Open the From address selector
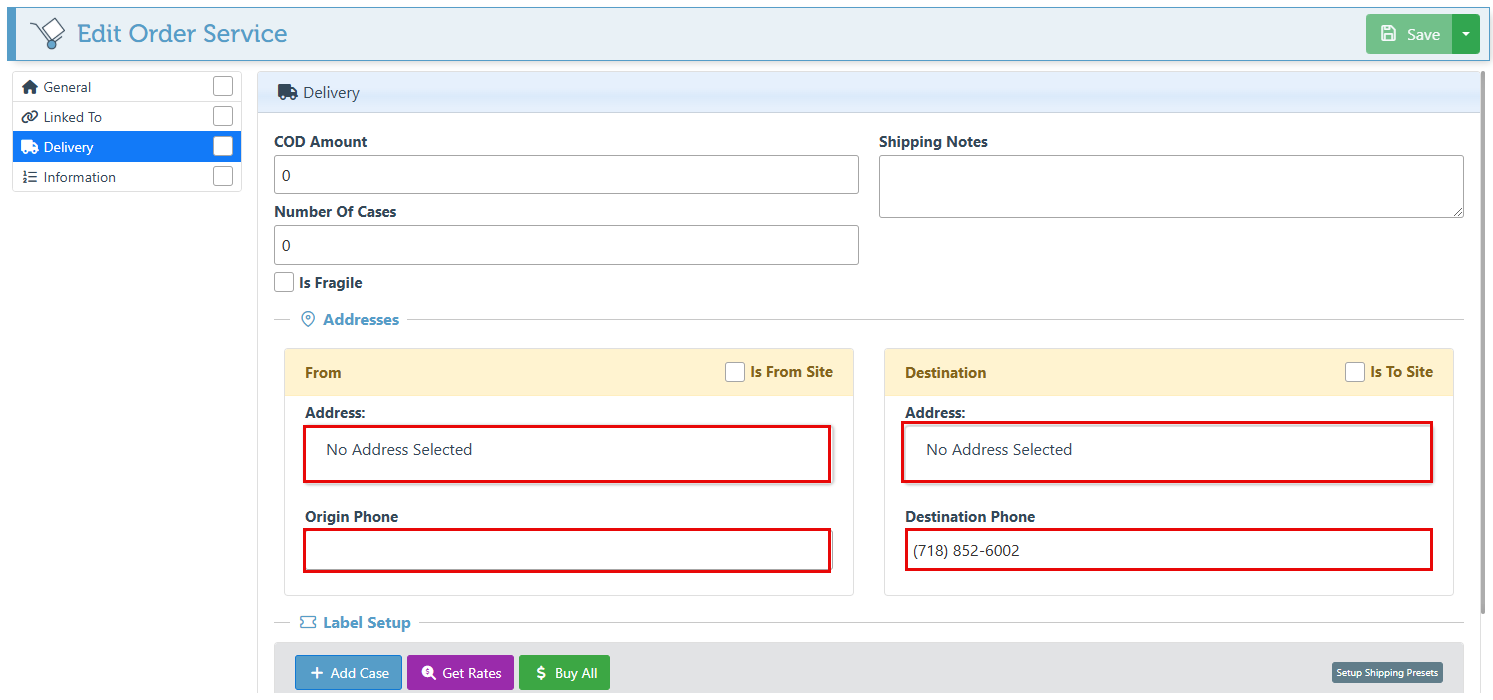 (567, 452)
